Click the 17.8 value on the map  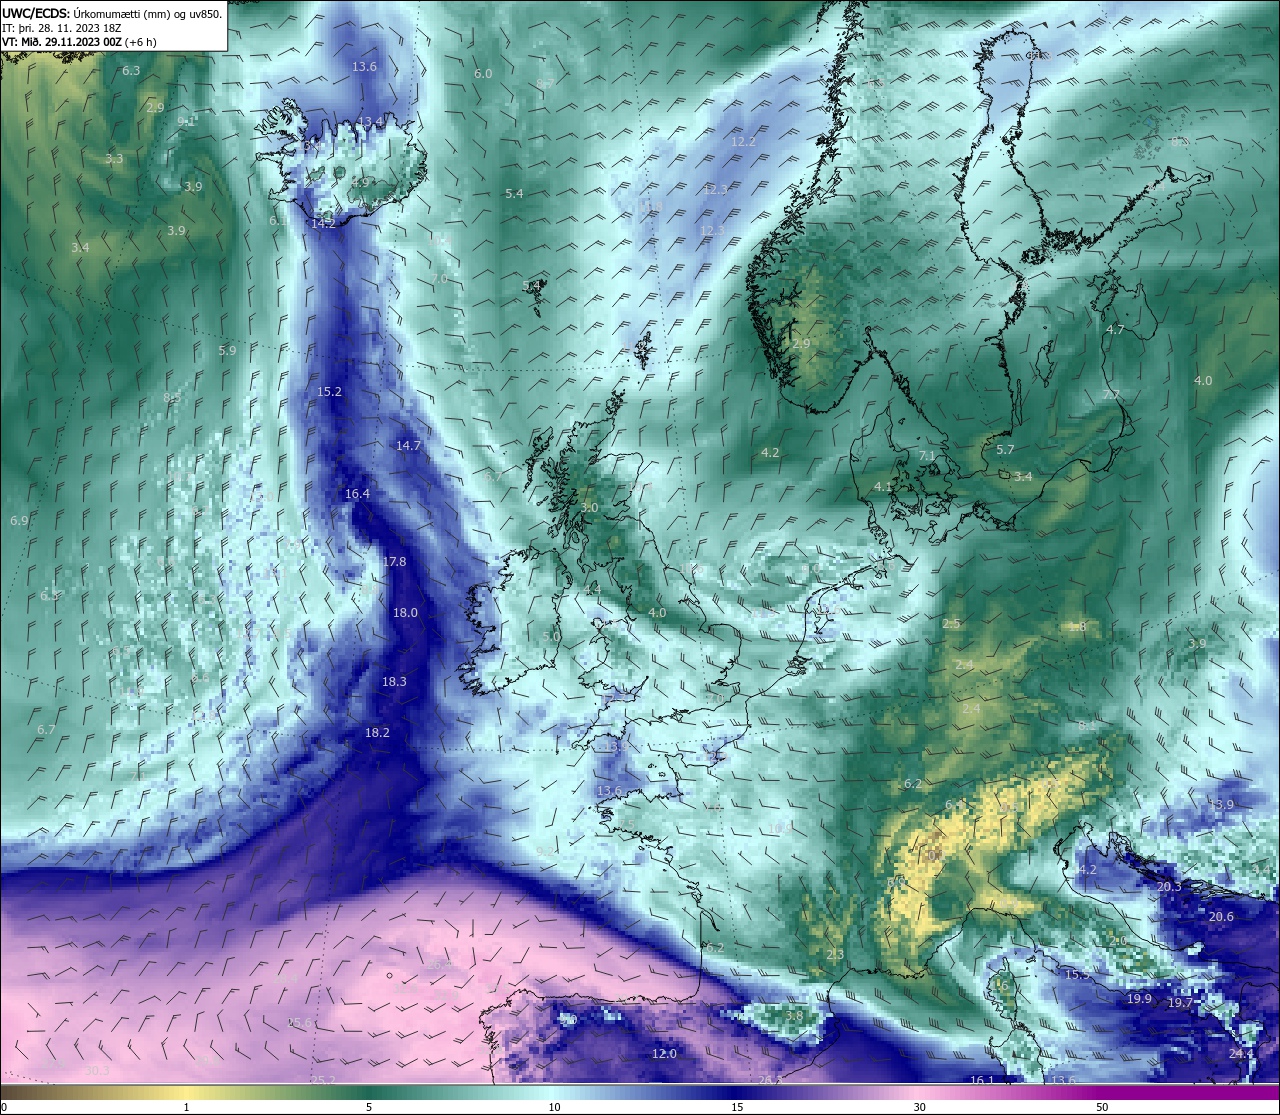click(394, 562)
